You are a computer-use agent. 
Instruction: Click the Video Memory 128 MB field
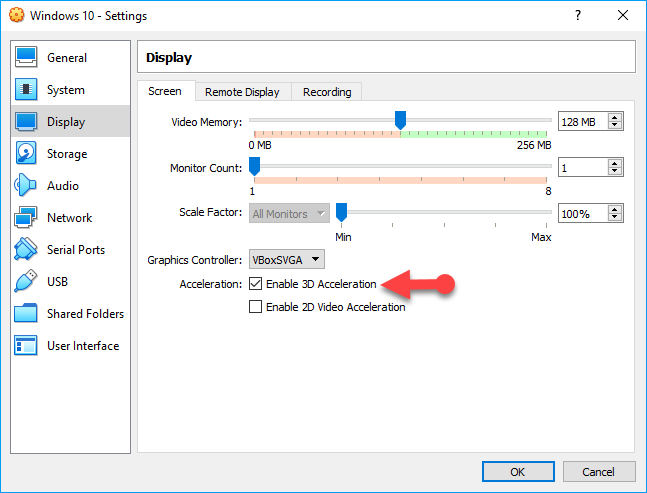coord(582,121)
